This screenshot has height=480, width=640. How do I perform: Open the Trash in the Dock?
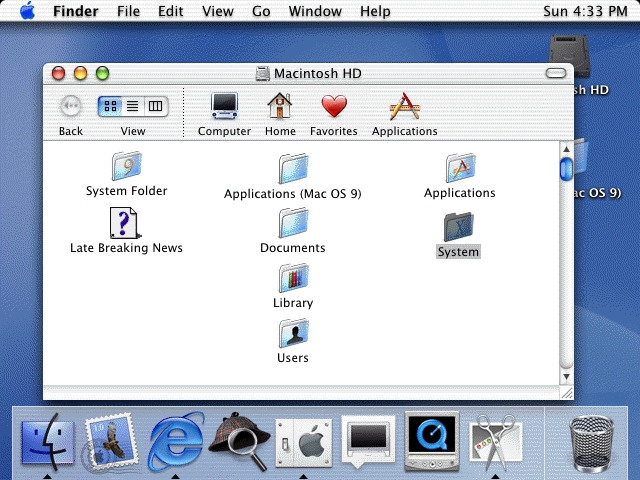coord(591,443)
